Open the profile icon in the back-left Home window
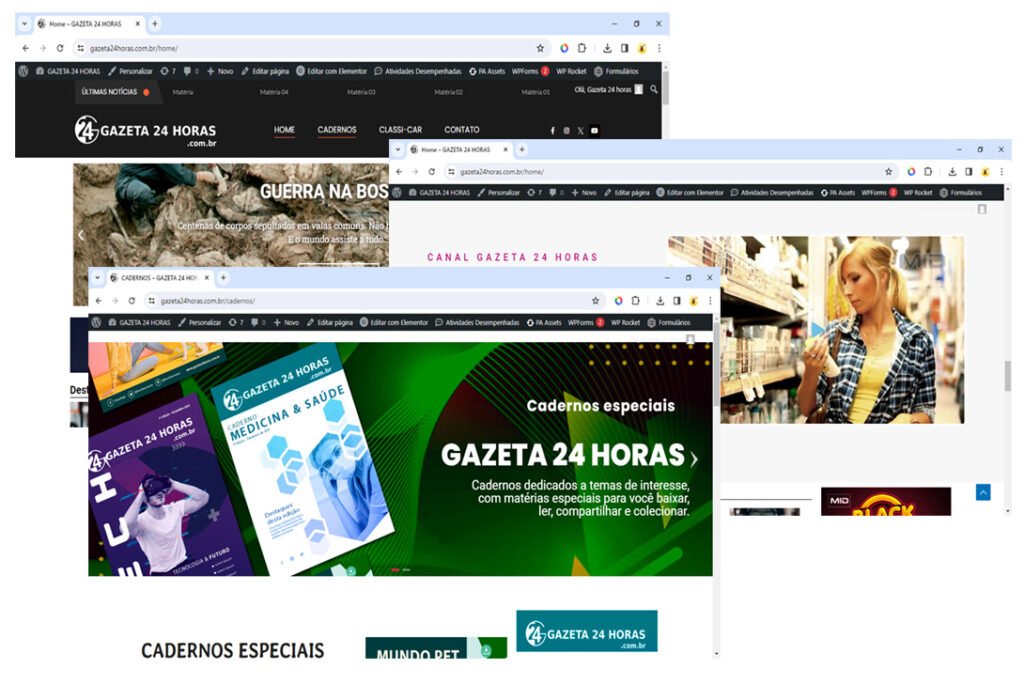Screen dimensions: 1024x684 click(642, 48)
